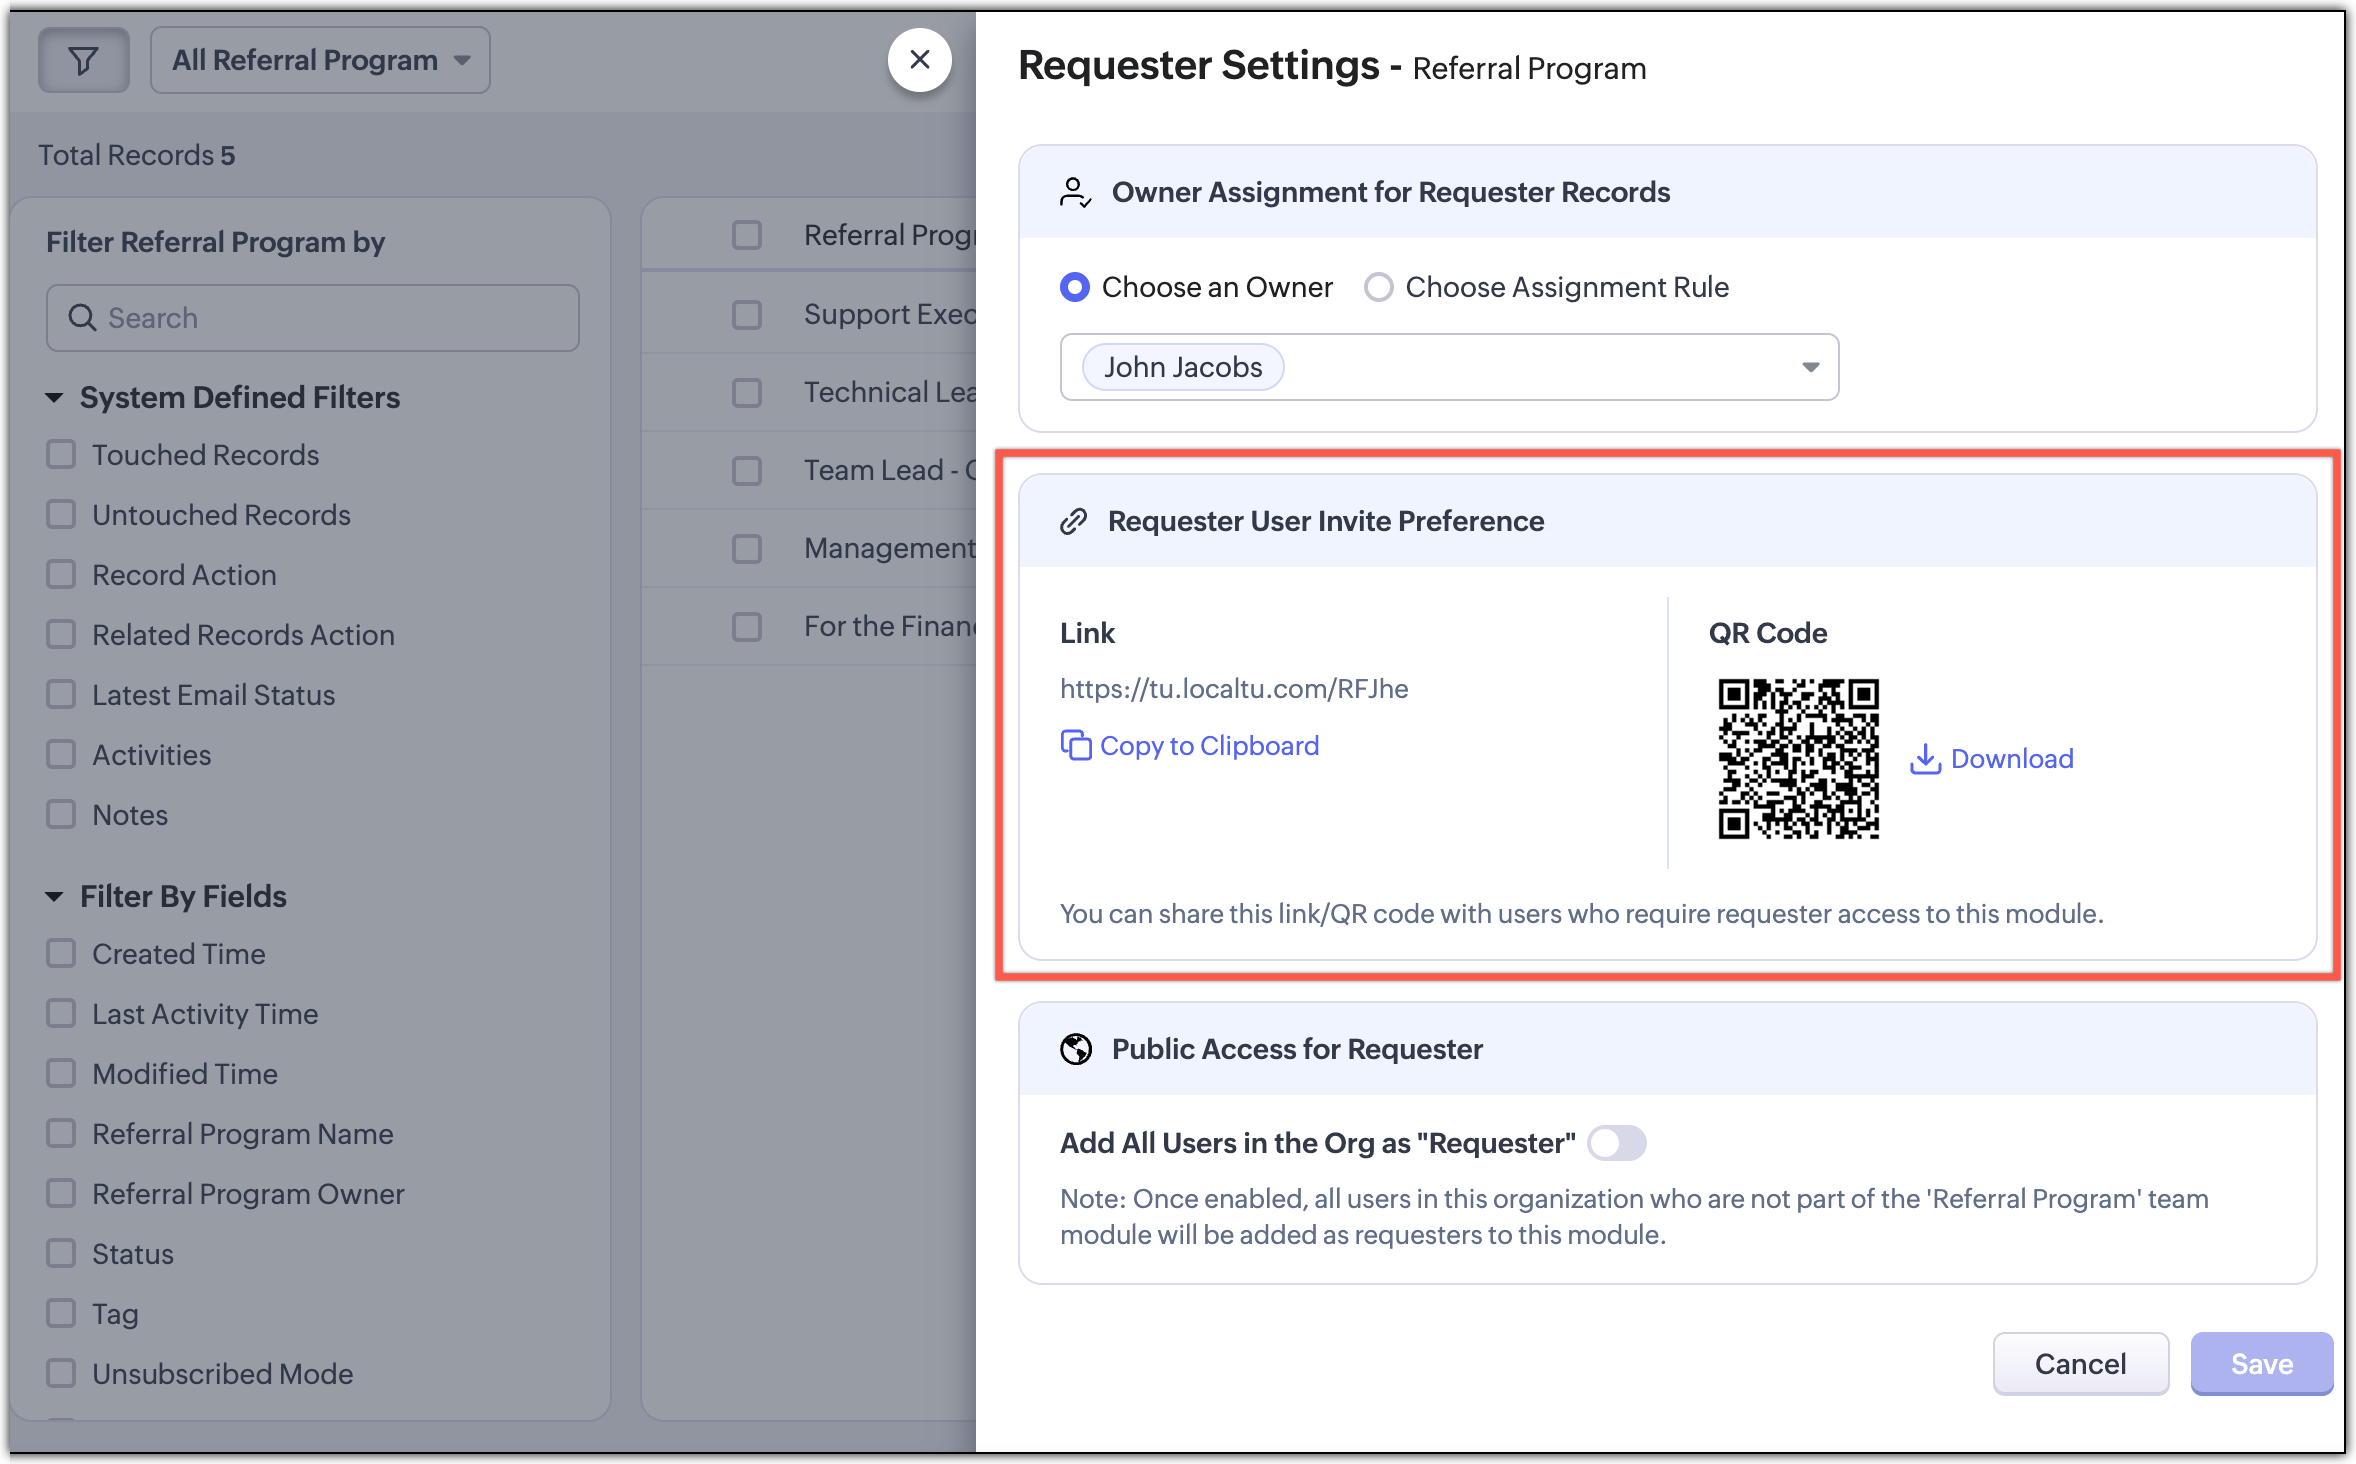Select Choose an Owner radio option
This screenshot has height=1464, width=2356.
pyautogui.click(x=1075, y=287)
